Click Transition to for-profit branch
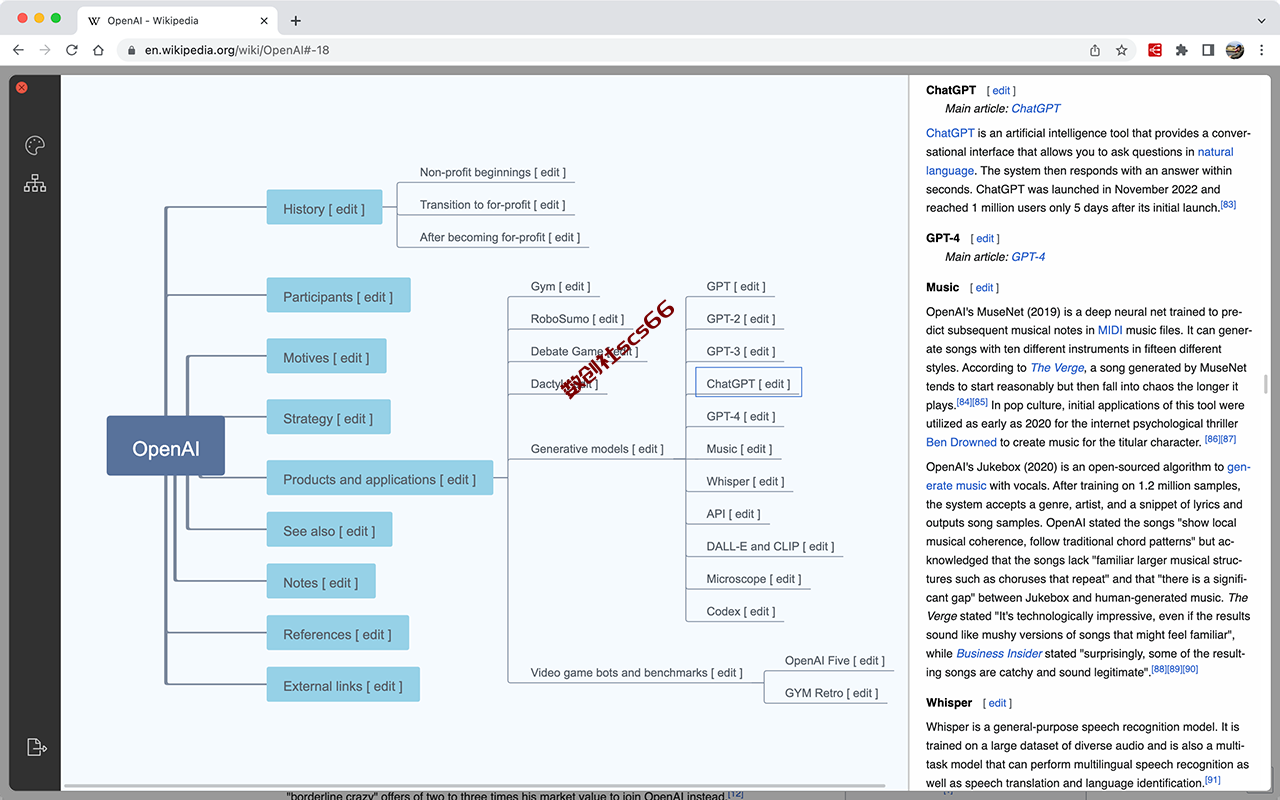 pos(492,205)
